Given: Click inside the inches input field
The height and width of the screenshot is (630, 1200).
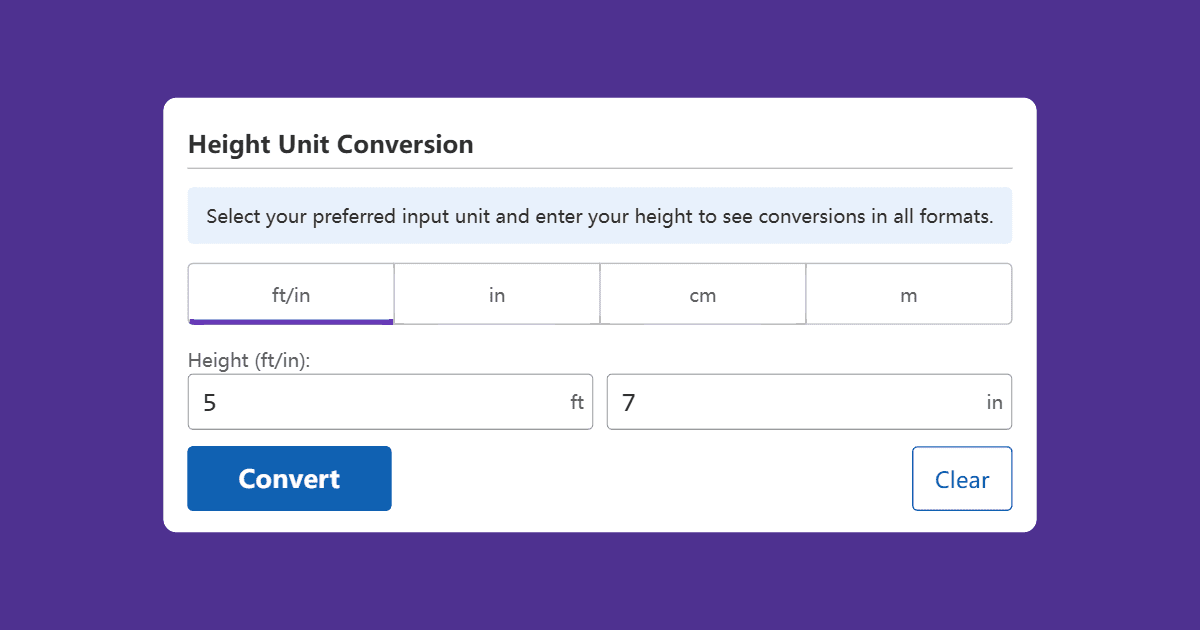Looking at the screenshot, I should pyautogui.click(x=810, y=401).
